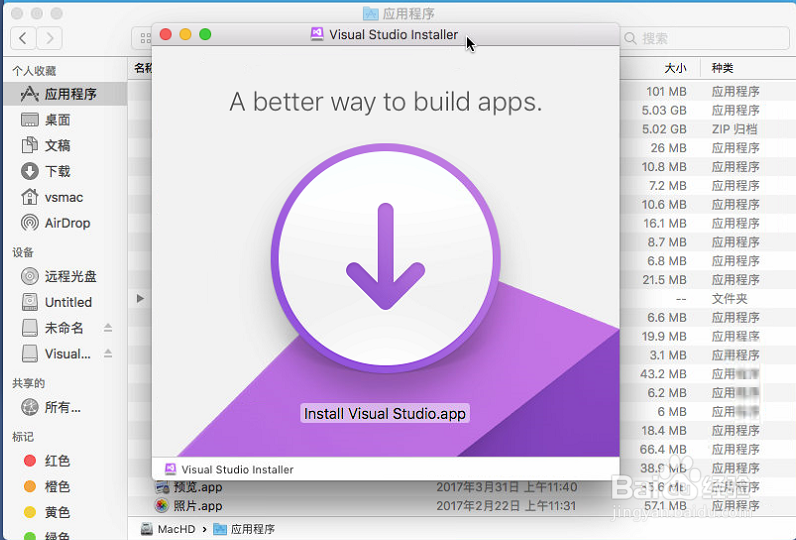796x540 pixels.
Task: Eject the Visual... volume
Action: tap(108, 354)
